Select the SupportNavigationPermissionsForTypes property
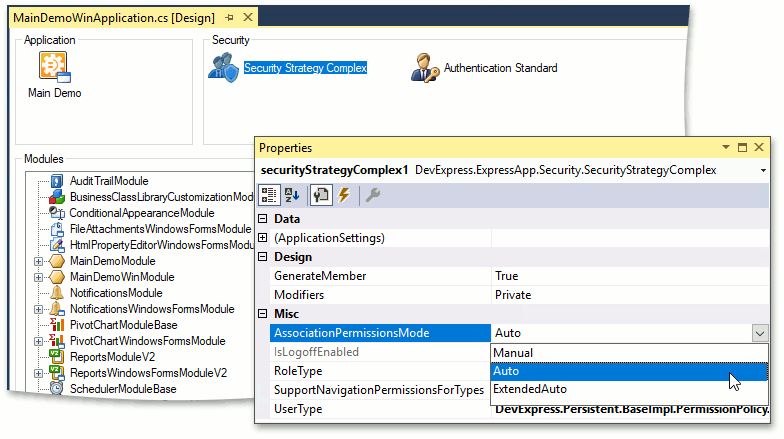Image resolution: width=784 pixels, height=439 pixels. [x=380, y=390]
